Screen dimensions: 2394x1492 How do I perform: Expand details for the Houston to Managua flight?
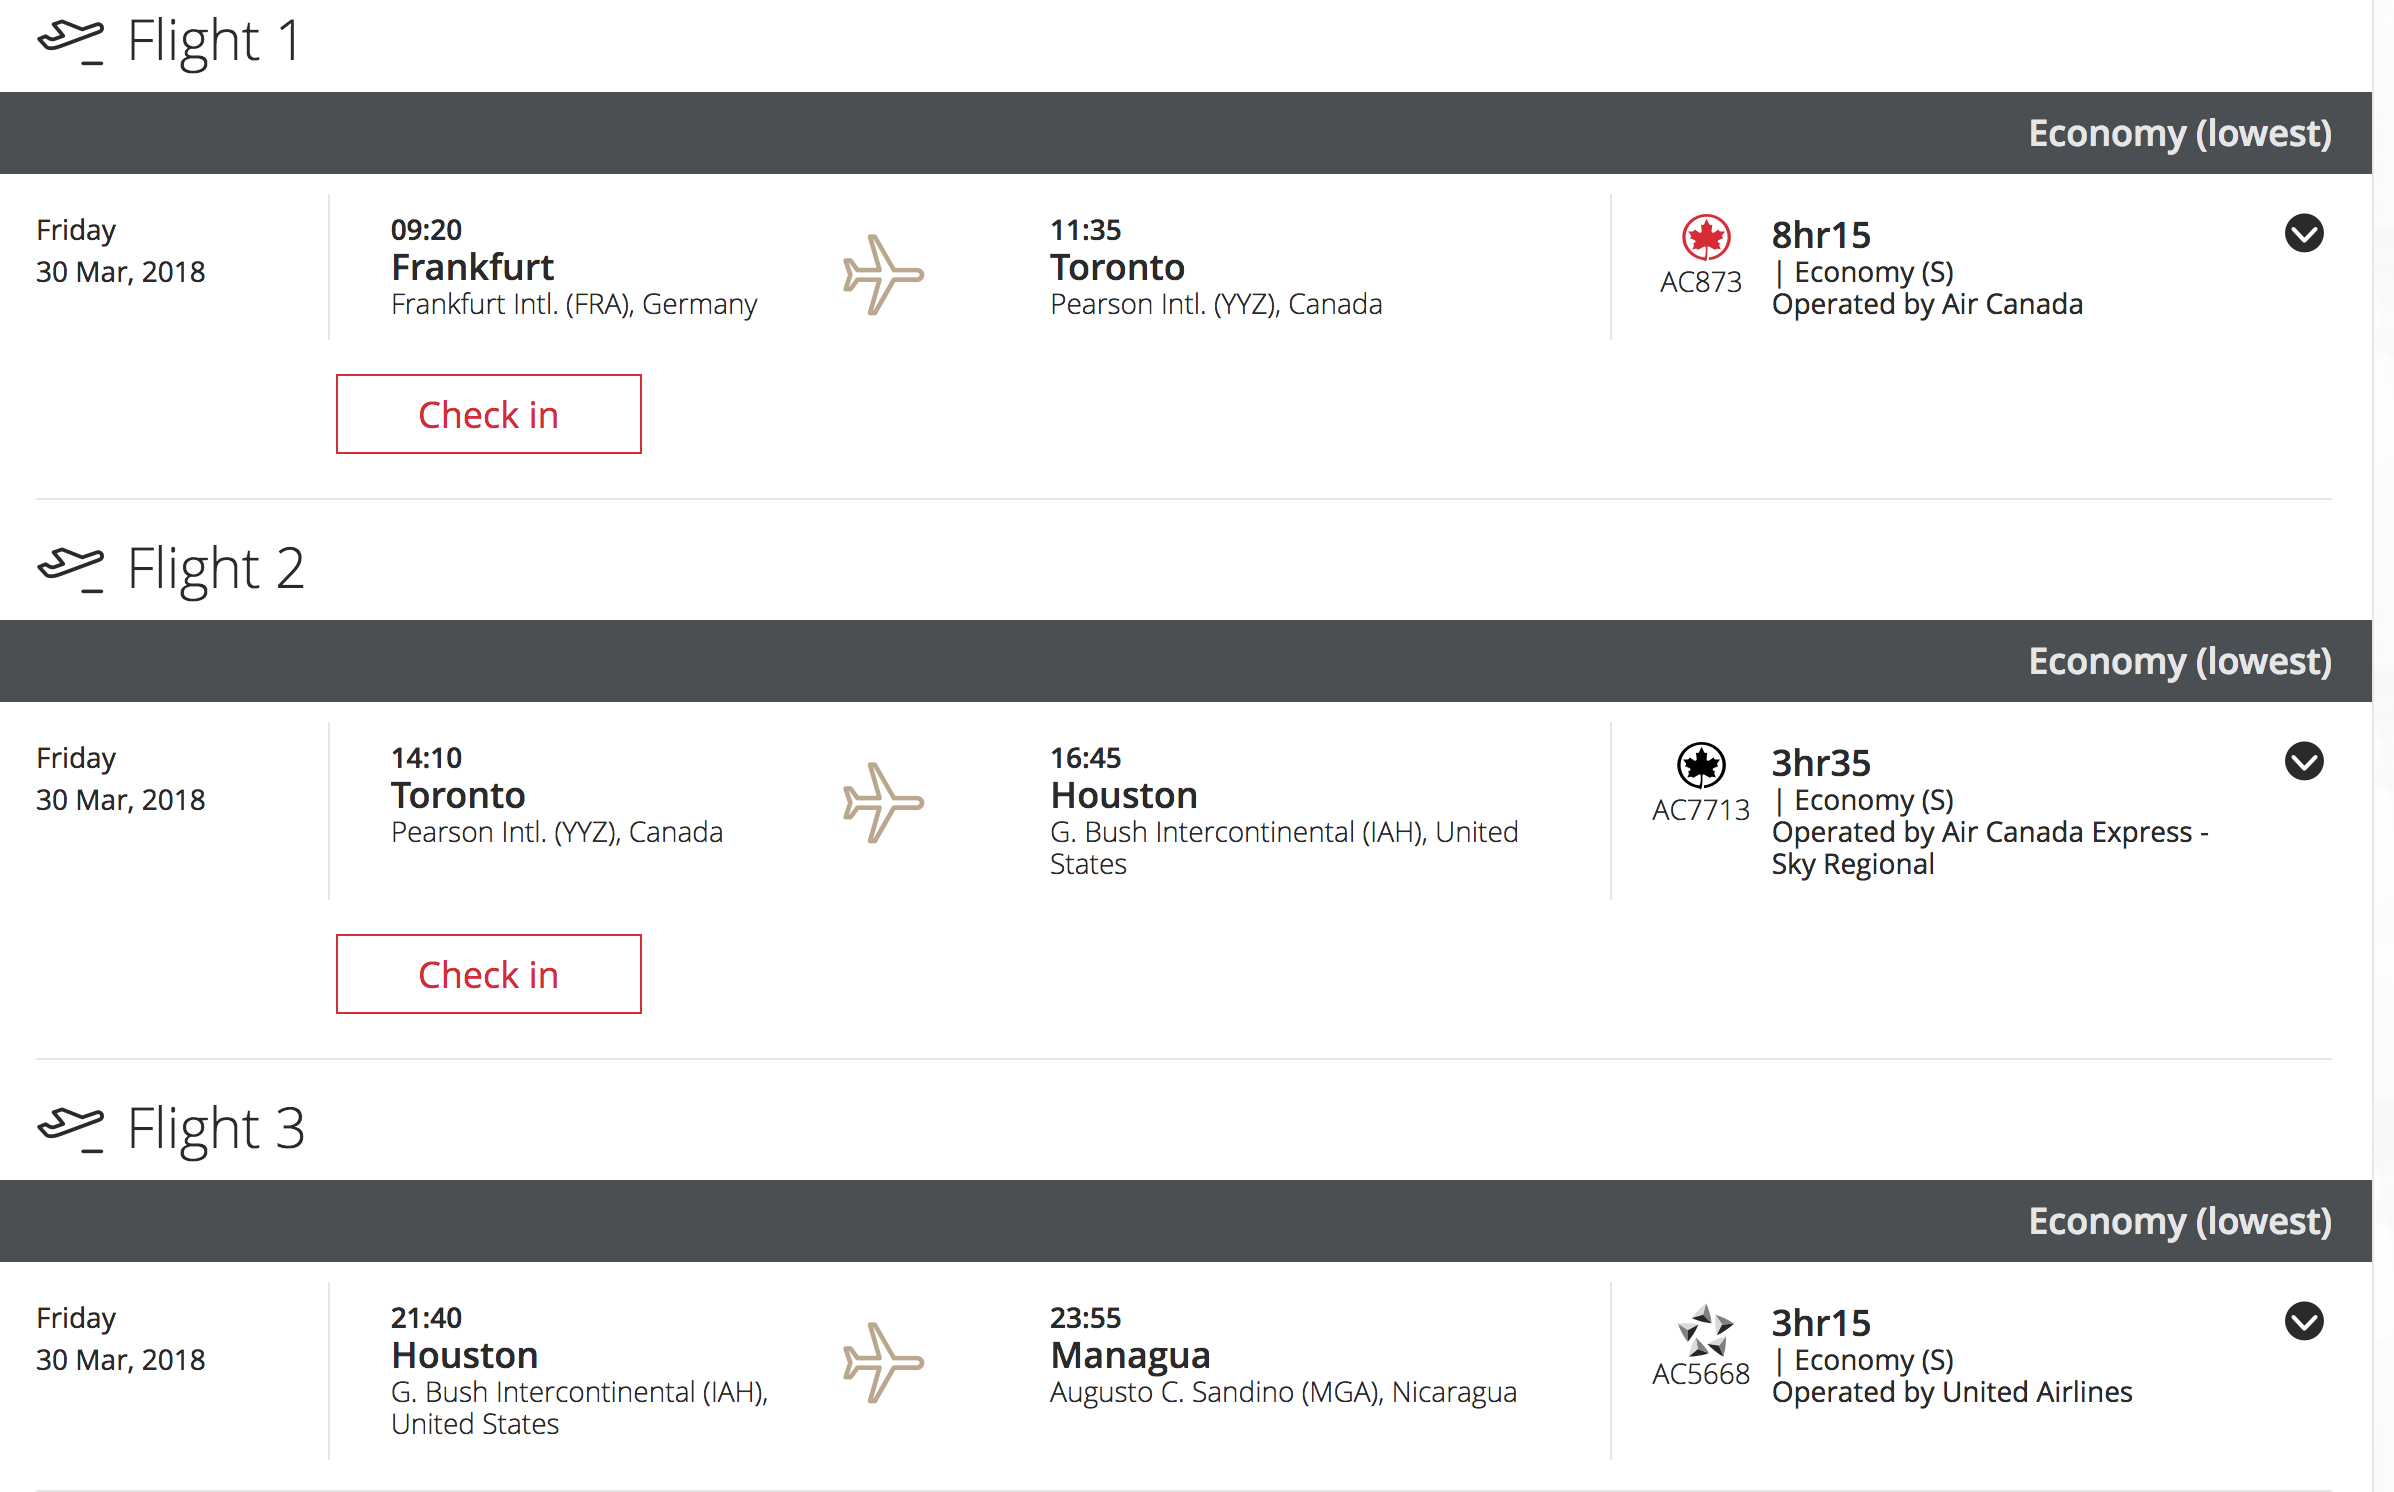click(x=2303, y=1321)
